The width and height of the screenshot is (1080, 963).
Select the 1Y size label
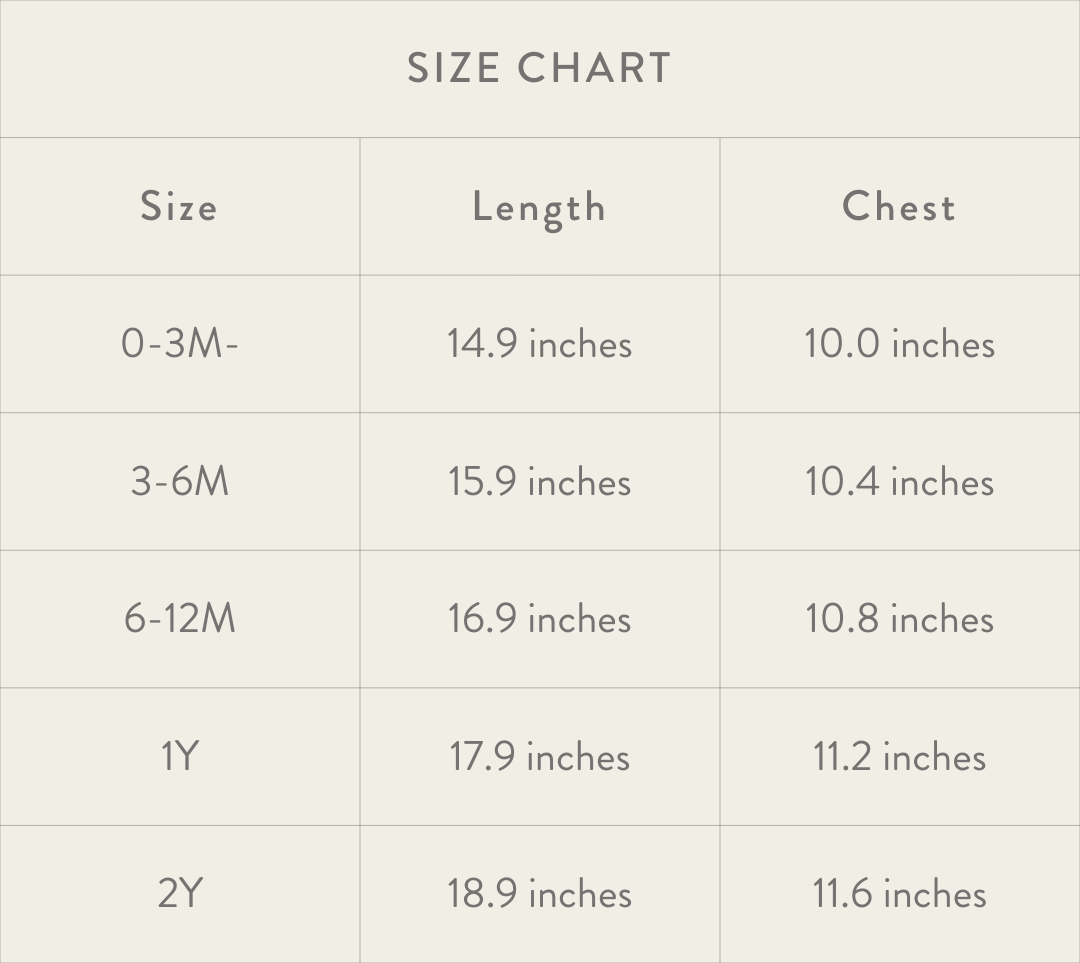point(180,757)
